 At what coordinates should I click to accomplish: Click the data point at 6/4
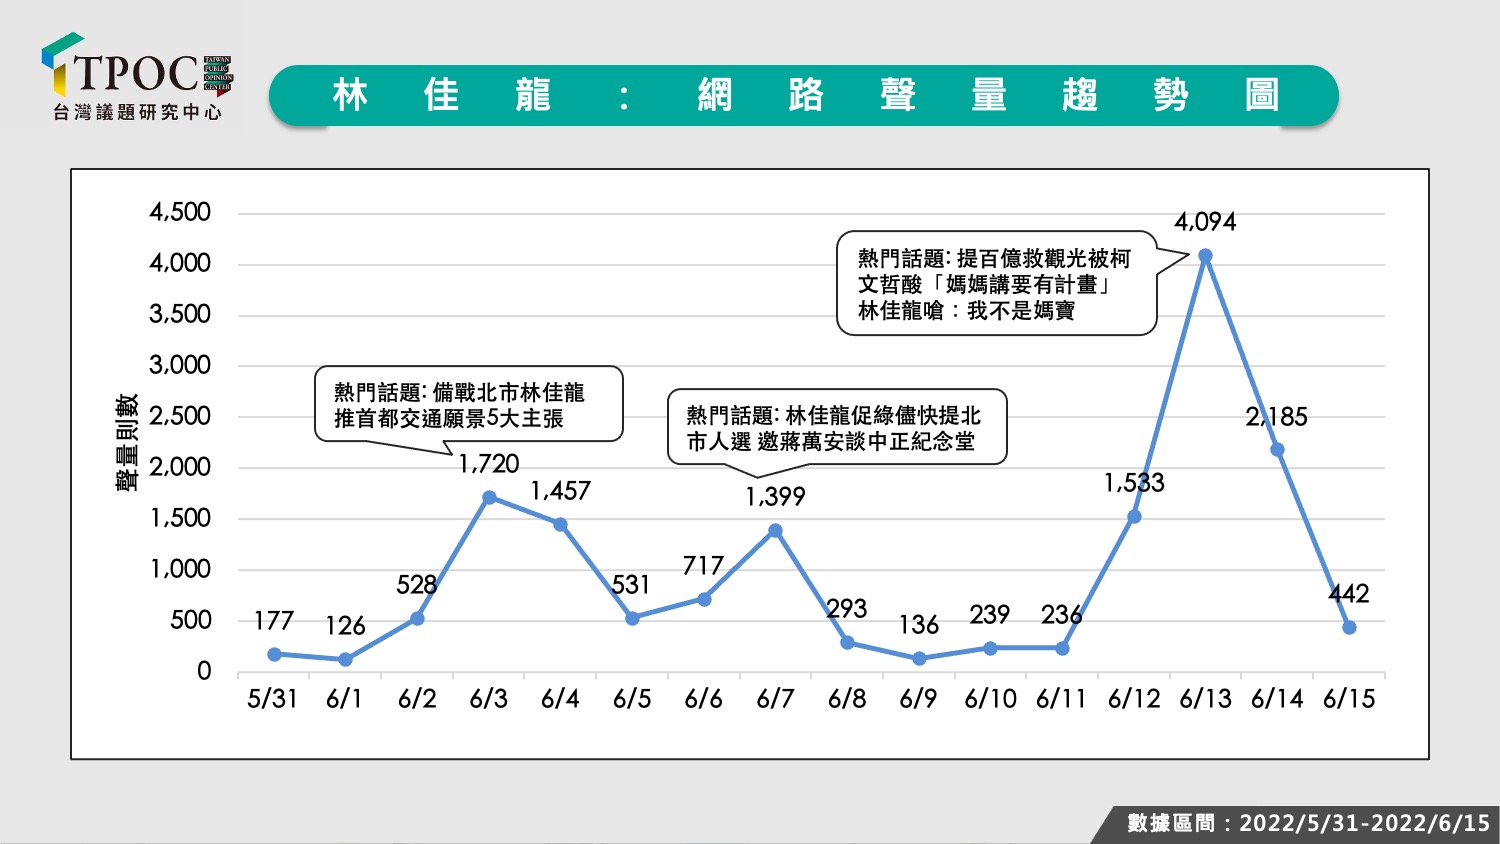pyautogui.click(x=560, y=524)
